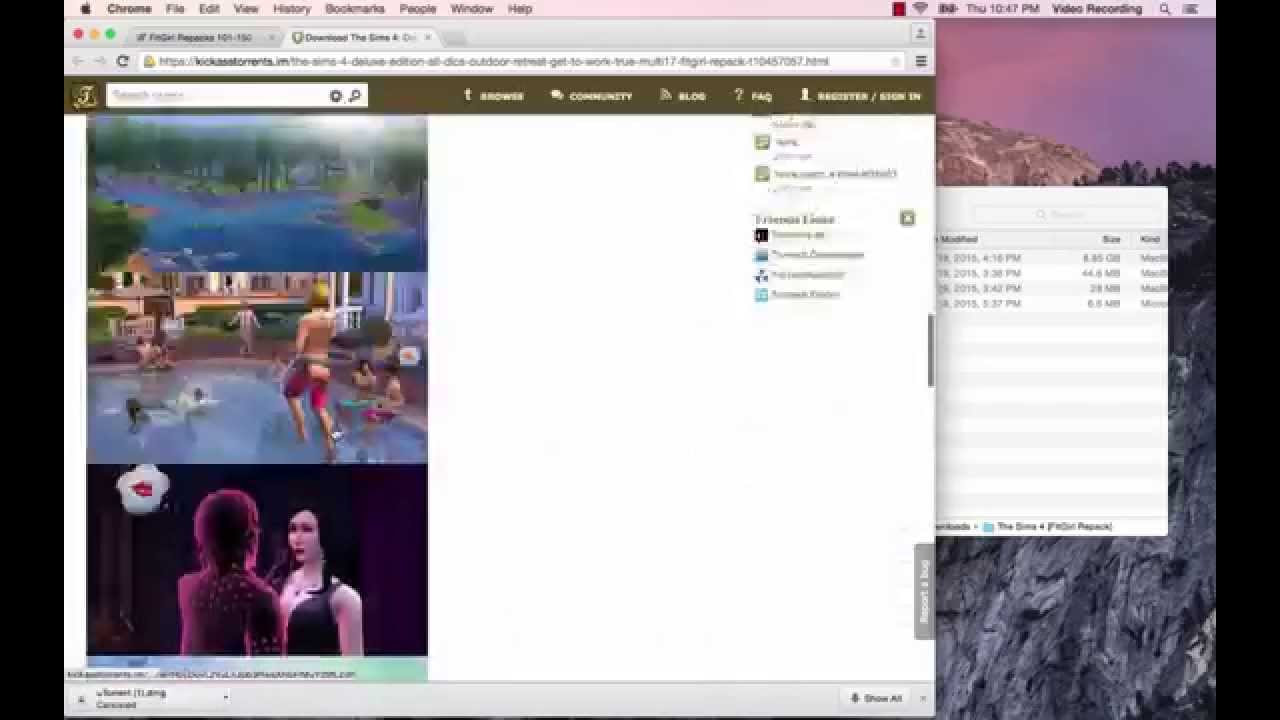This screenshot has width=1280, height=720.
Task: Open the pool party Sims screenshot
Action: click(x=257, y=368)
